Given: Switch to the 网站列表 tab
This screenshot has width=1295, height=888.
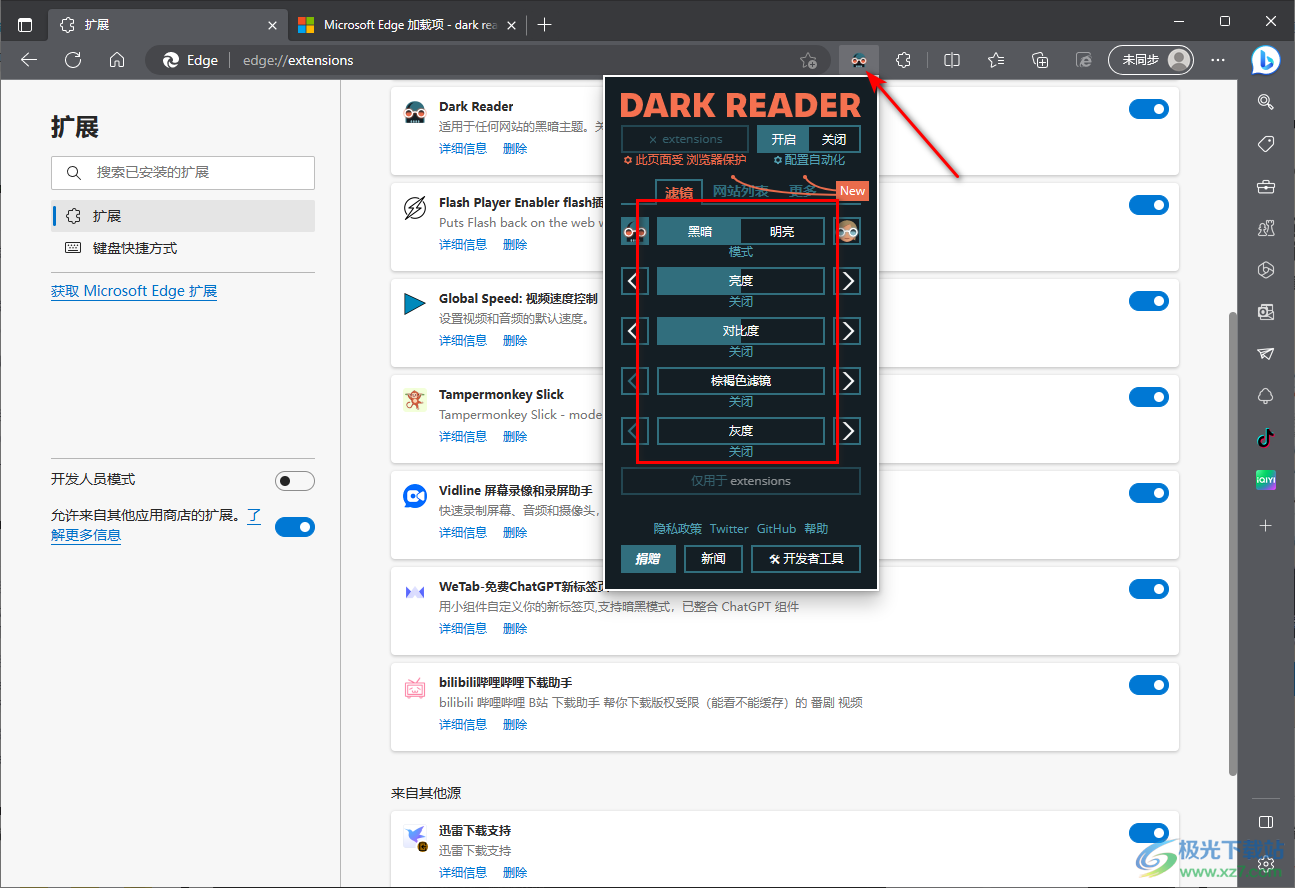Looking at the screenshot, I should point(741,191).
